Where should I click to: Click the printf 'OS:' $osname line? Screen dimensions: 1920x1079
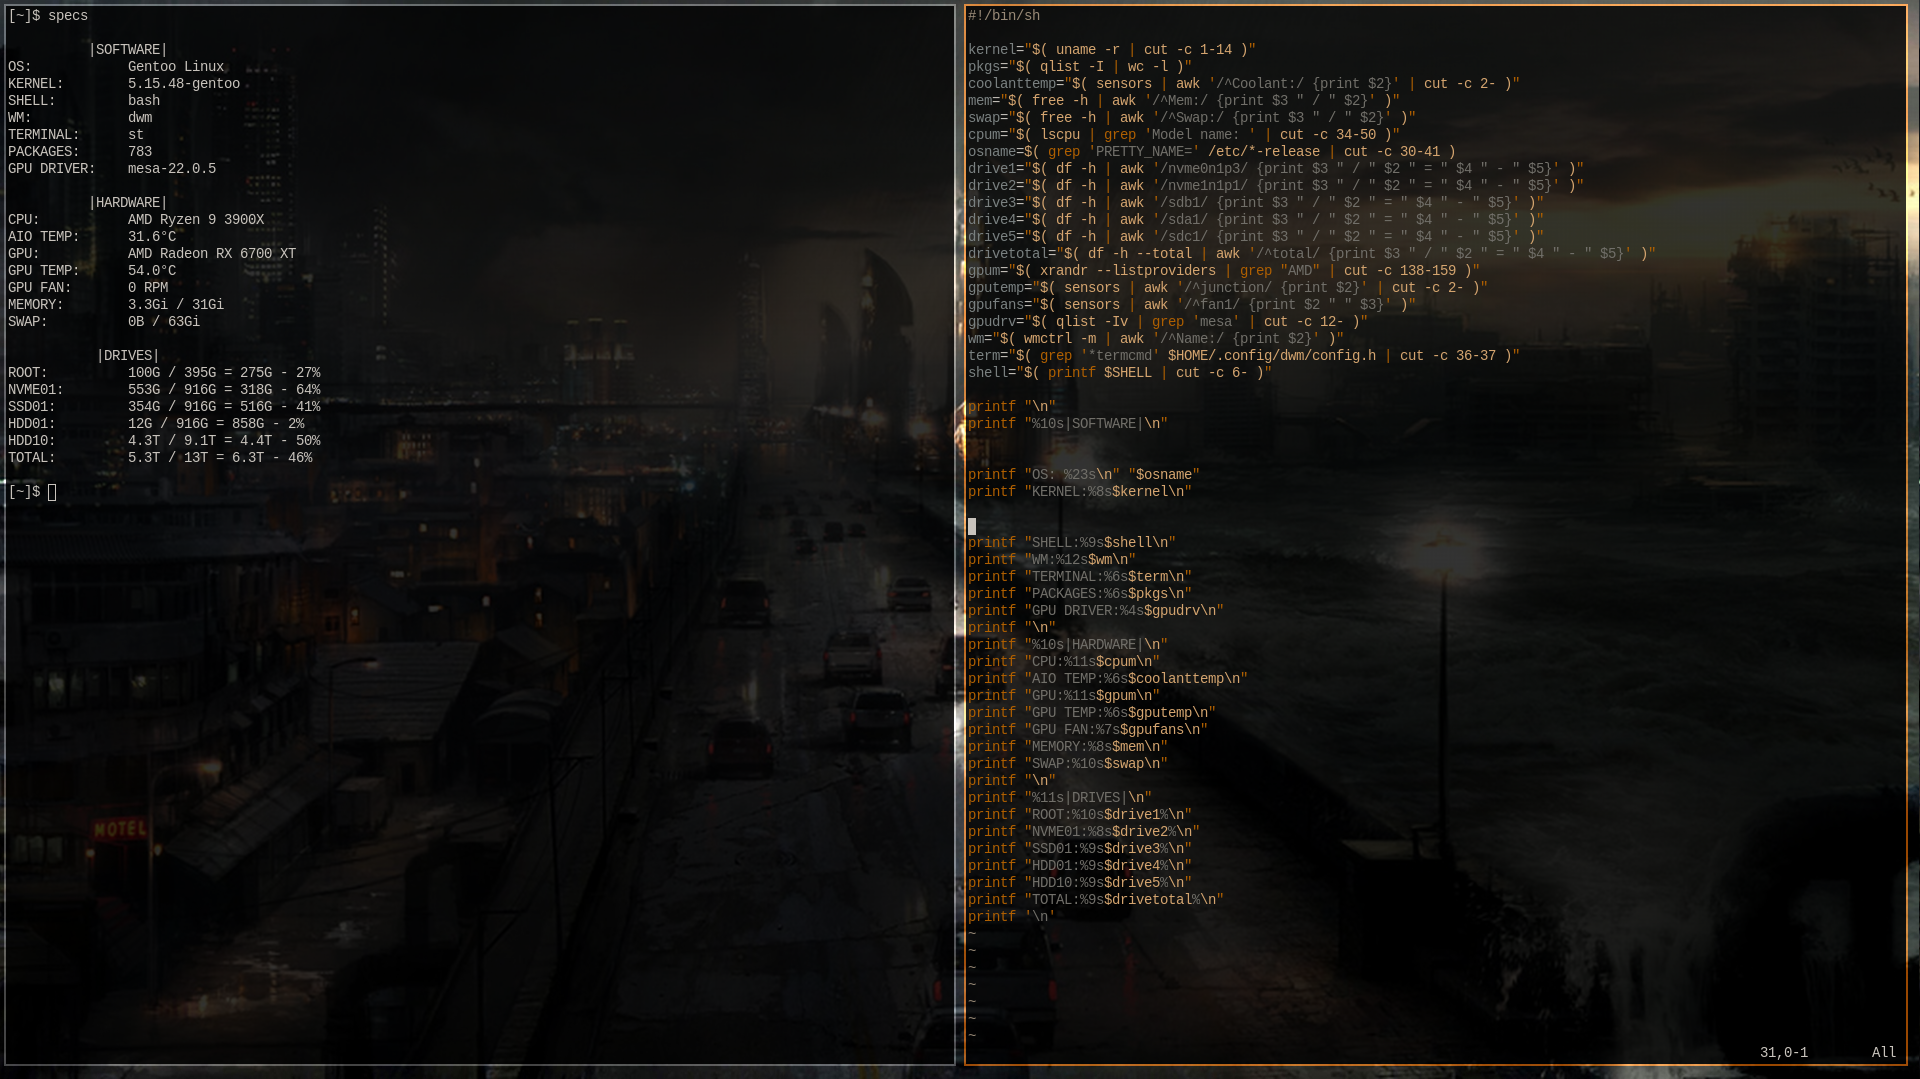(x=1084, y=475)
